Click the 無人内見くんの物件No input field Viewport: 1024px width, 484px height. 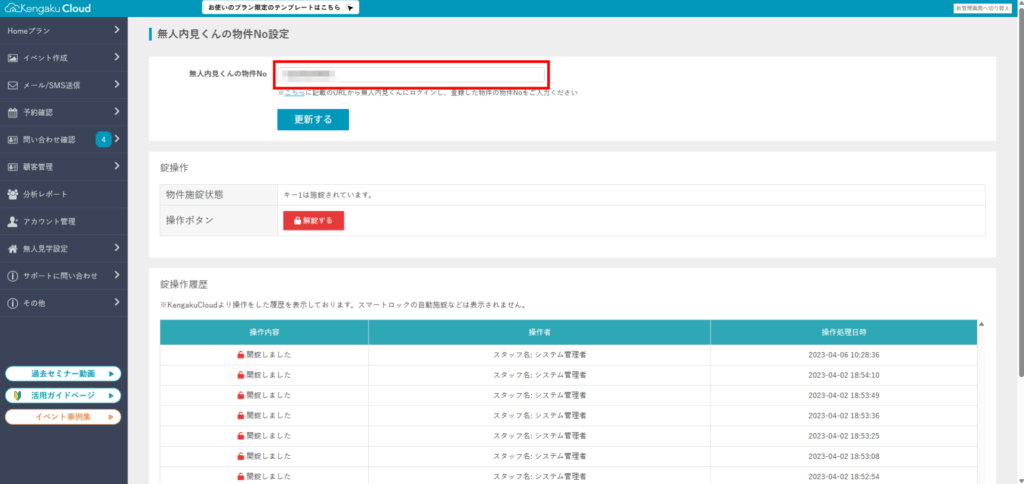(x=412, y=74)
